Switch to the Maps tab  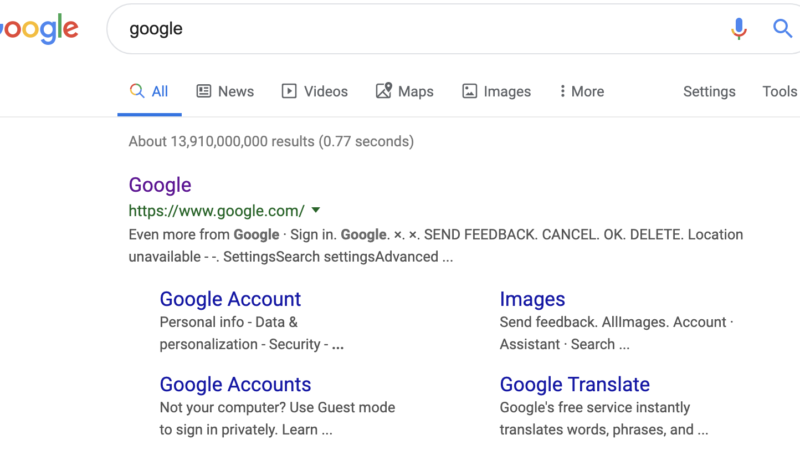coord(416,92)
